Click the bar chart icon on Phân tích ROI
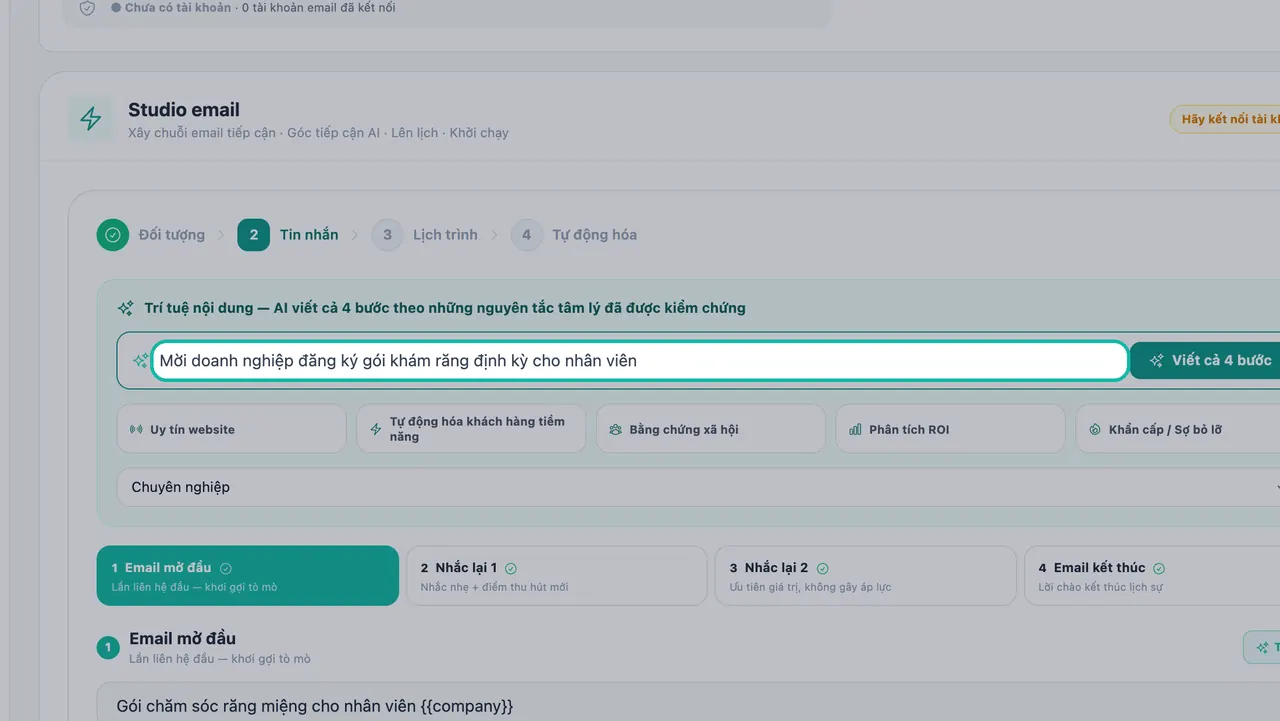Screen dimensions: 1280x721 [855, 430]
